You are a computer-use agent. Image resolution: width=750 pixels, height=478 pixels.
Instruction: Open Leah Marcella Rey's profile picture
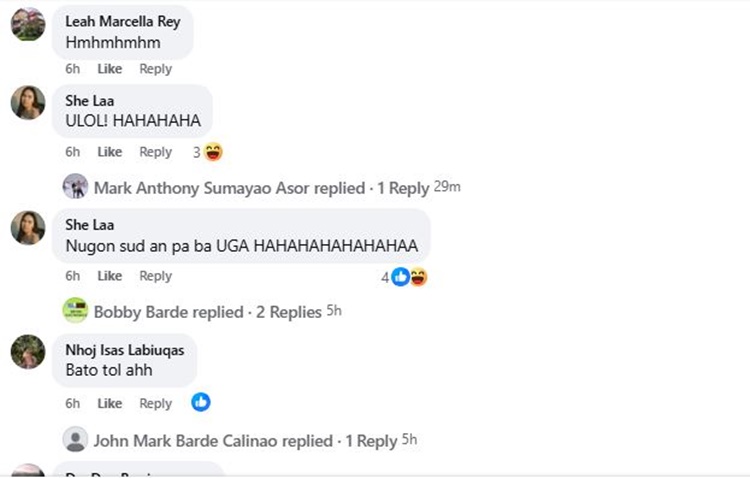pyautogui.click(x=27, y=24)
